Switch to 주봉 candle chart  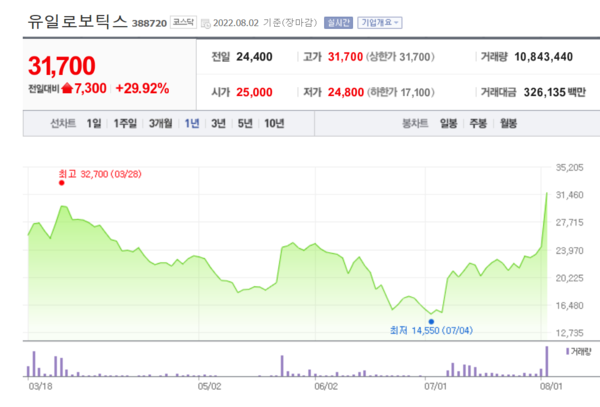click(478, 124)
